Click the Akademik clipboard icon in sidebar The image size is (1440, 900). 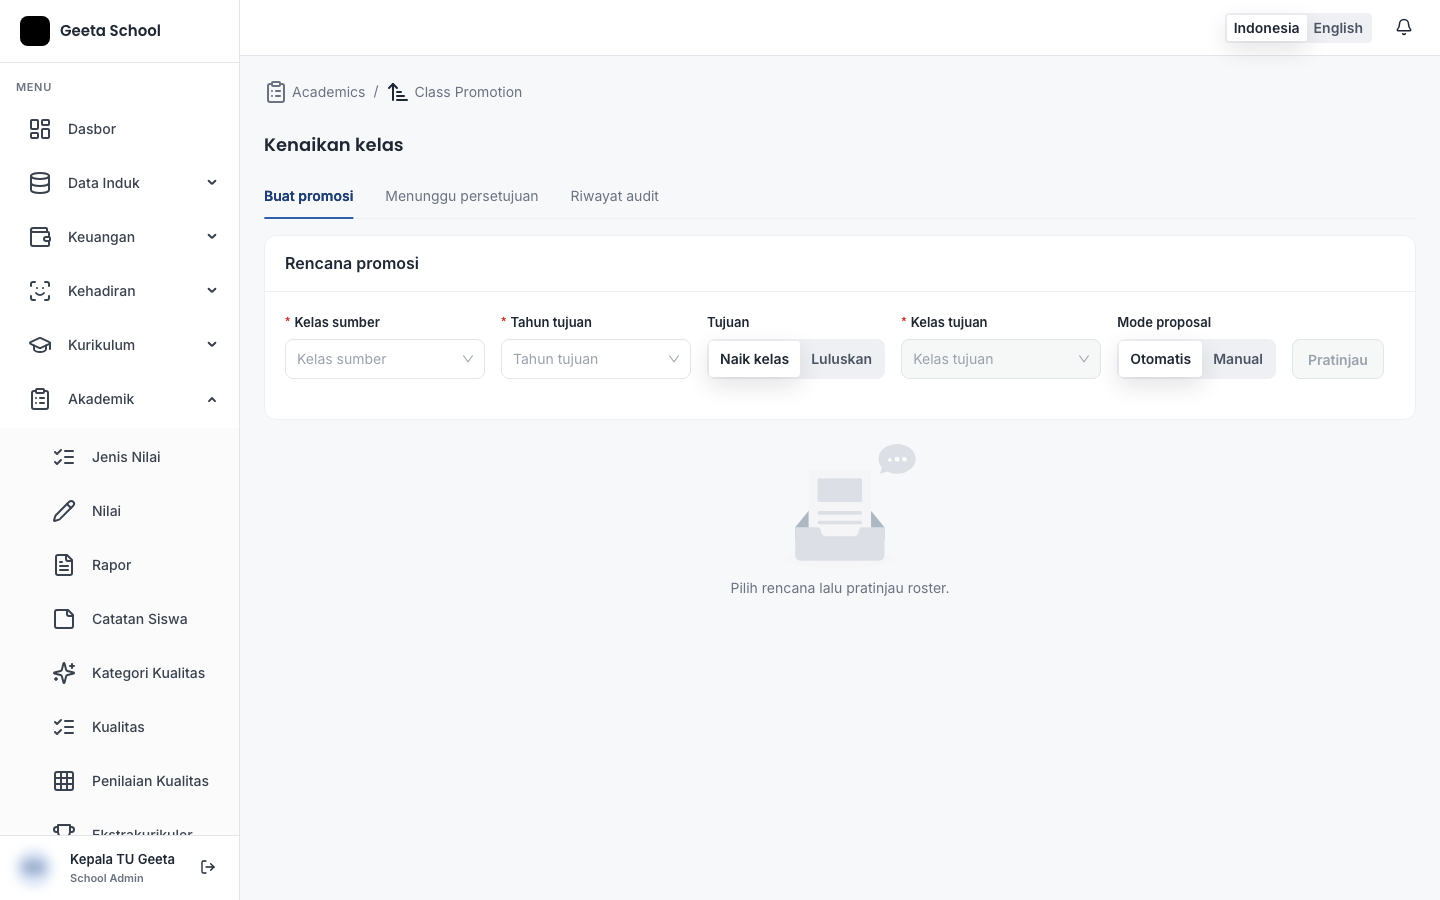point(40,399)
